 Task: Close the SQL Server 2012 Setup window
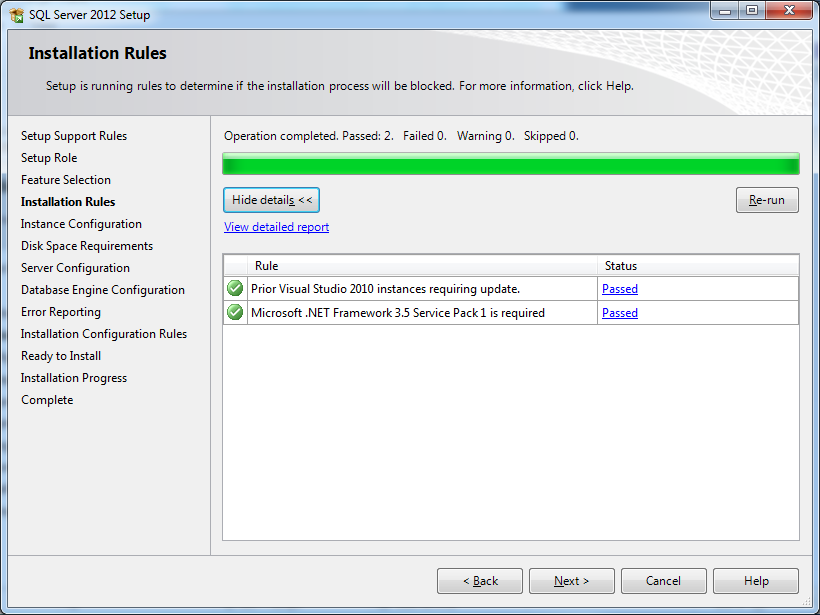click(x=790, y=10)
